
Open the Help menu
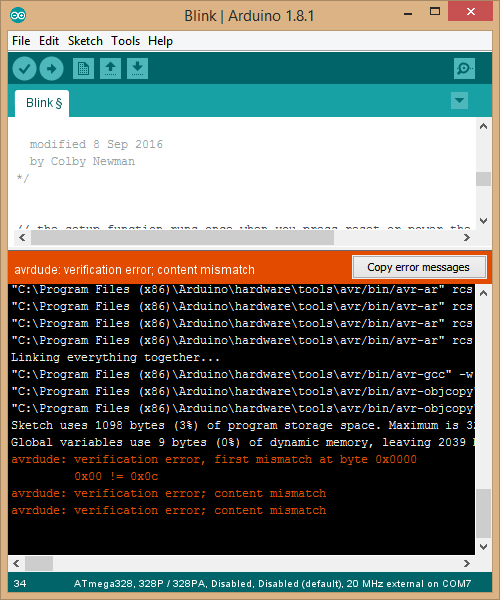click(160, 41)
